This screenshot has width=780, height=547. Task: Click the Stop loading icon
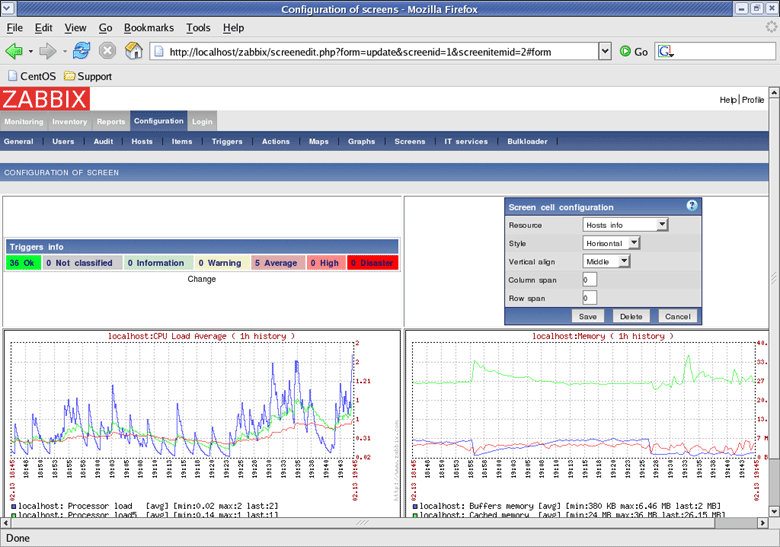click(x=107, y=51)
